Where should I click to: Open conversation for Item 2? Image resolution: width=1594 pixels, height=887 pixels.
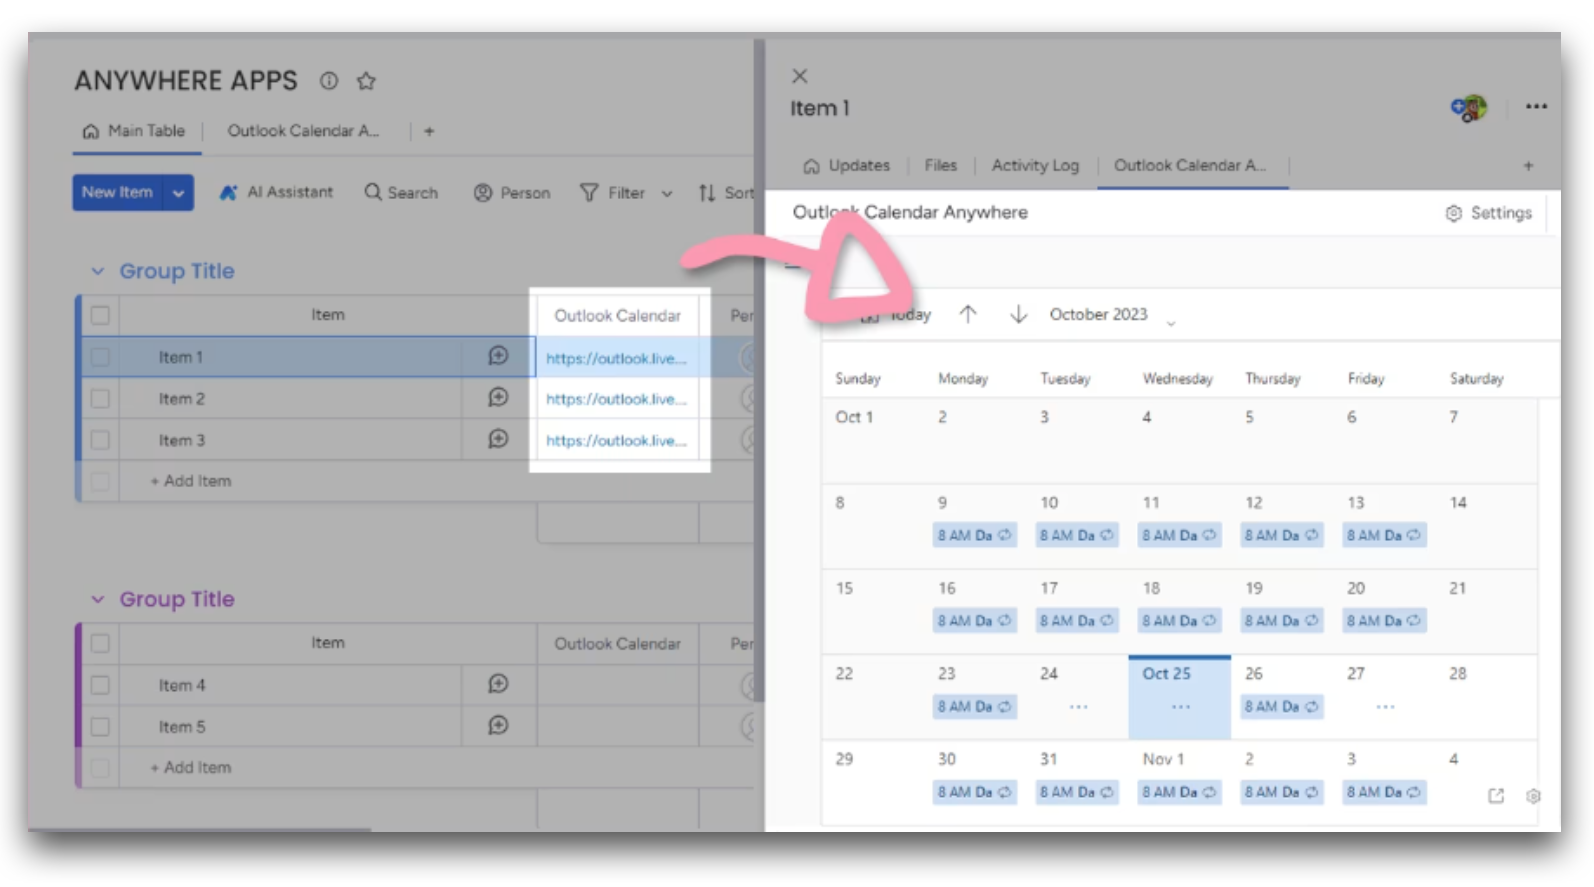click(x=498, y=398)
